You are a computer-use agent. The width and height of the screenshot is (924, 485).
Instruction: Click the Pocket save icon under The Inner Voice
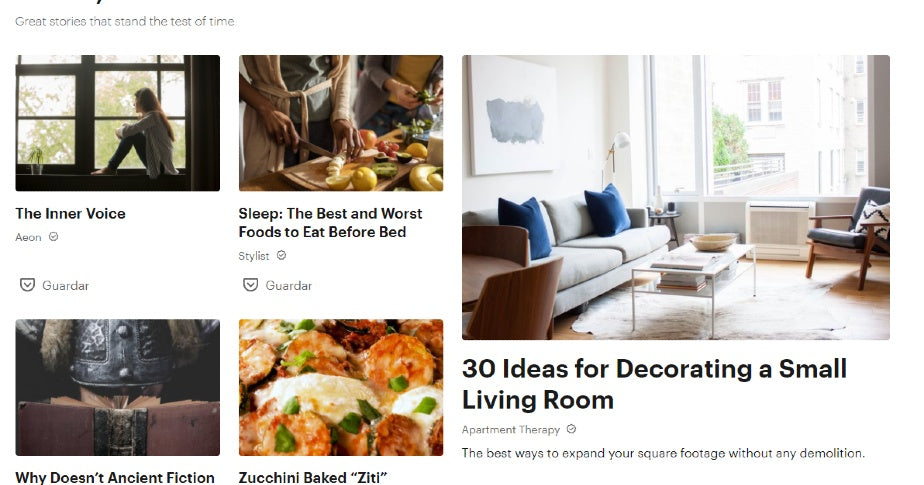(27, 285)
